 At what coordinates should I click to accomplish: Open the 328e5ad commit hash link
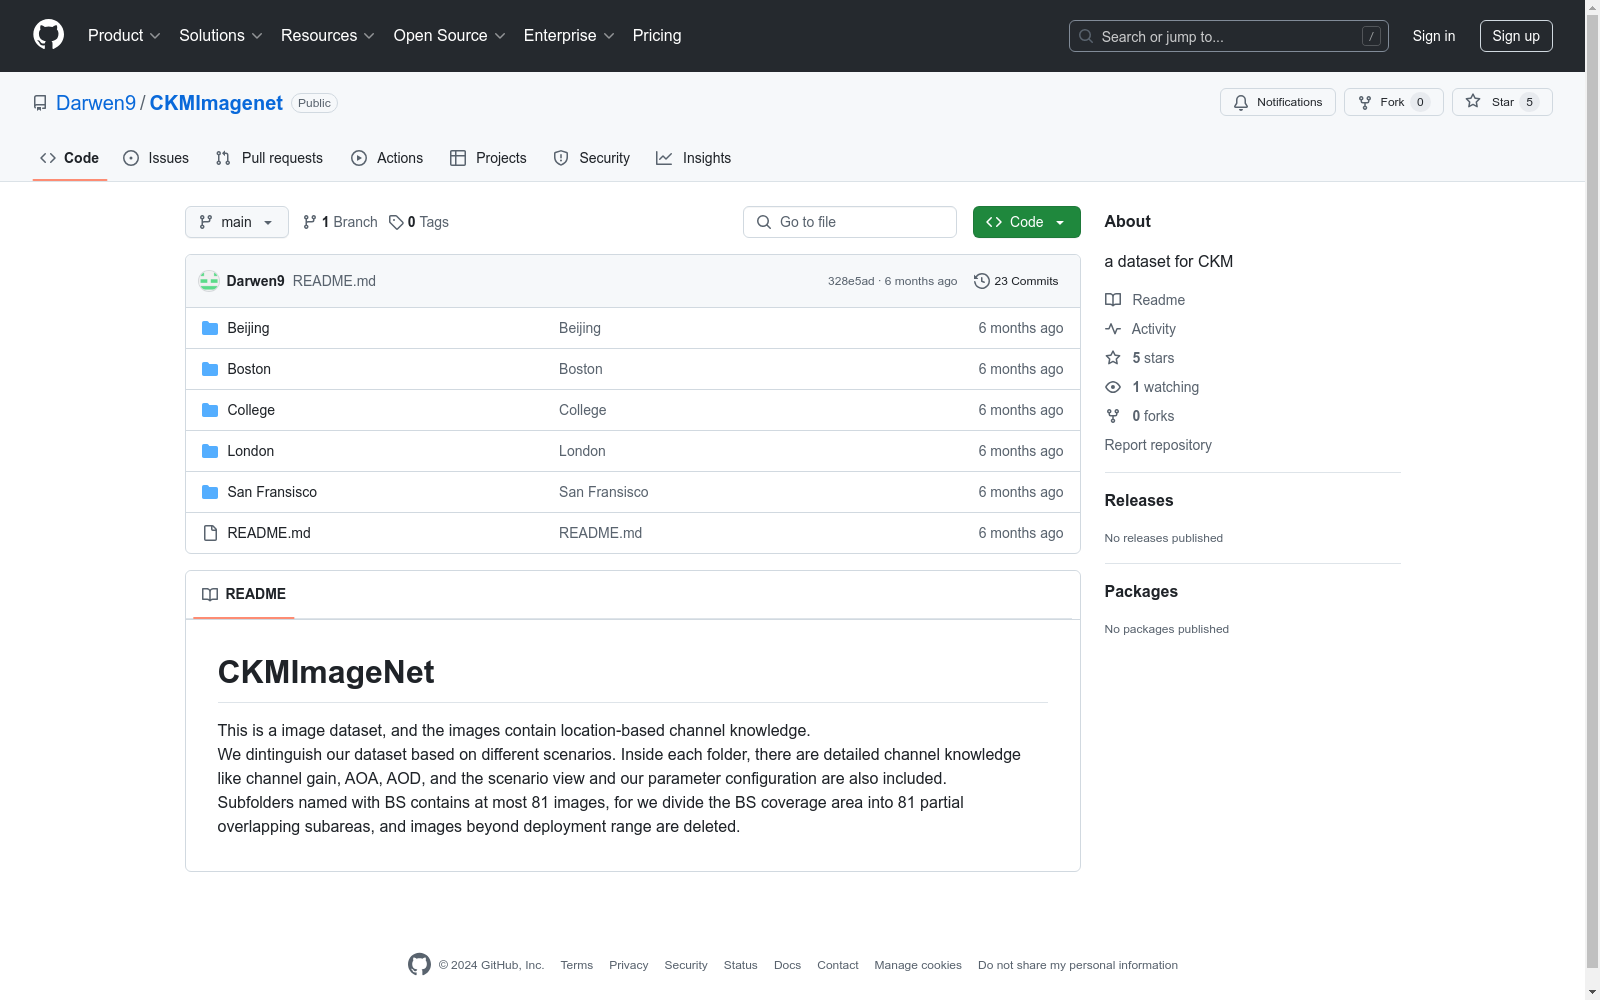click(851, 281)
